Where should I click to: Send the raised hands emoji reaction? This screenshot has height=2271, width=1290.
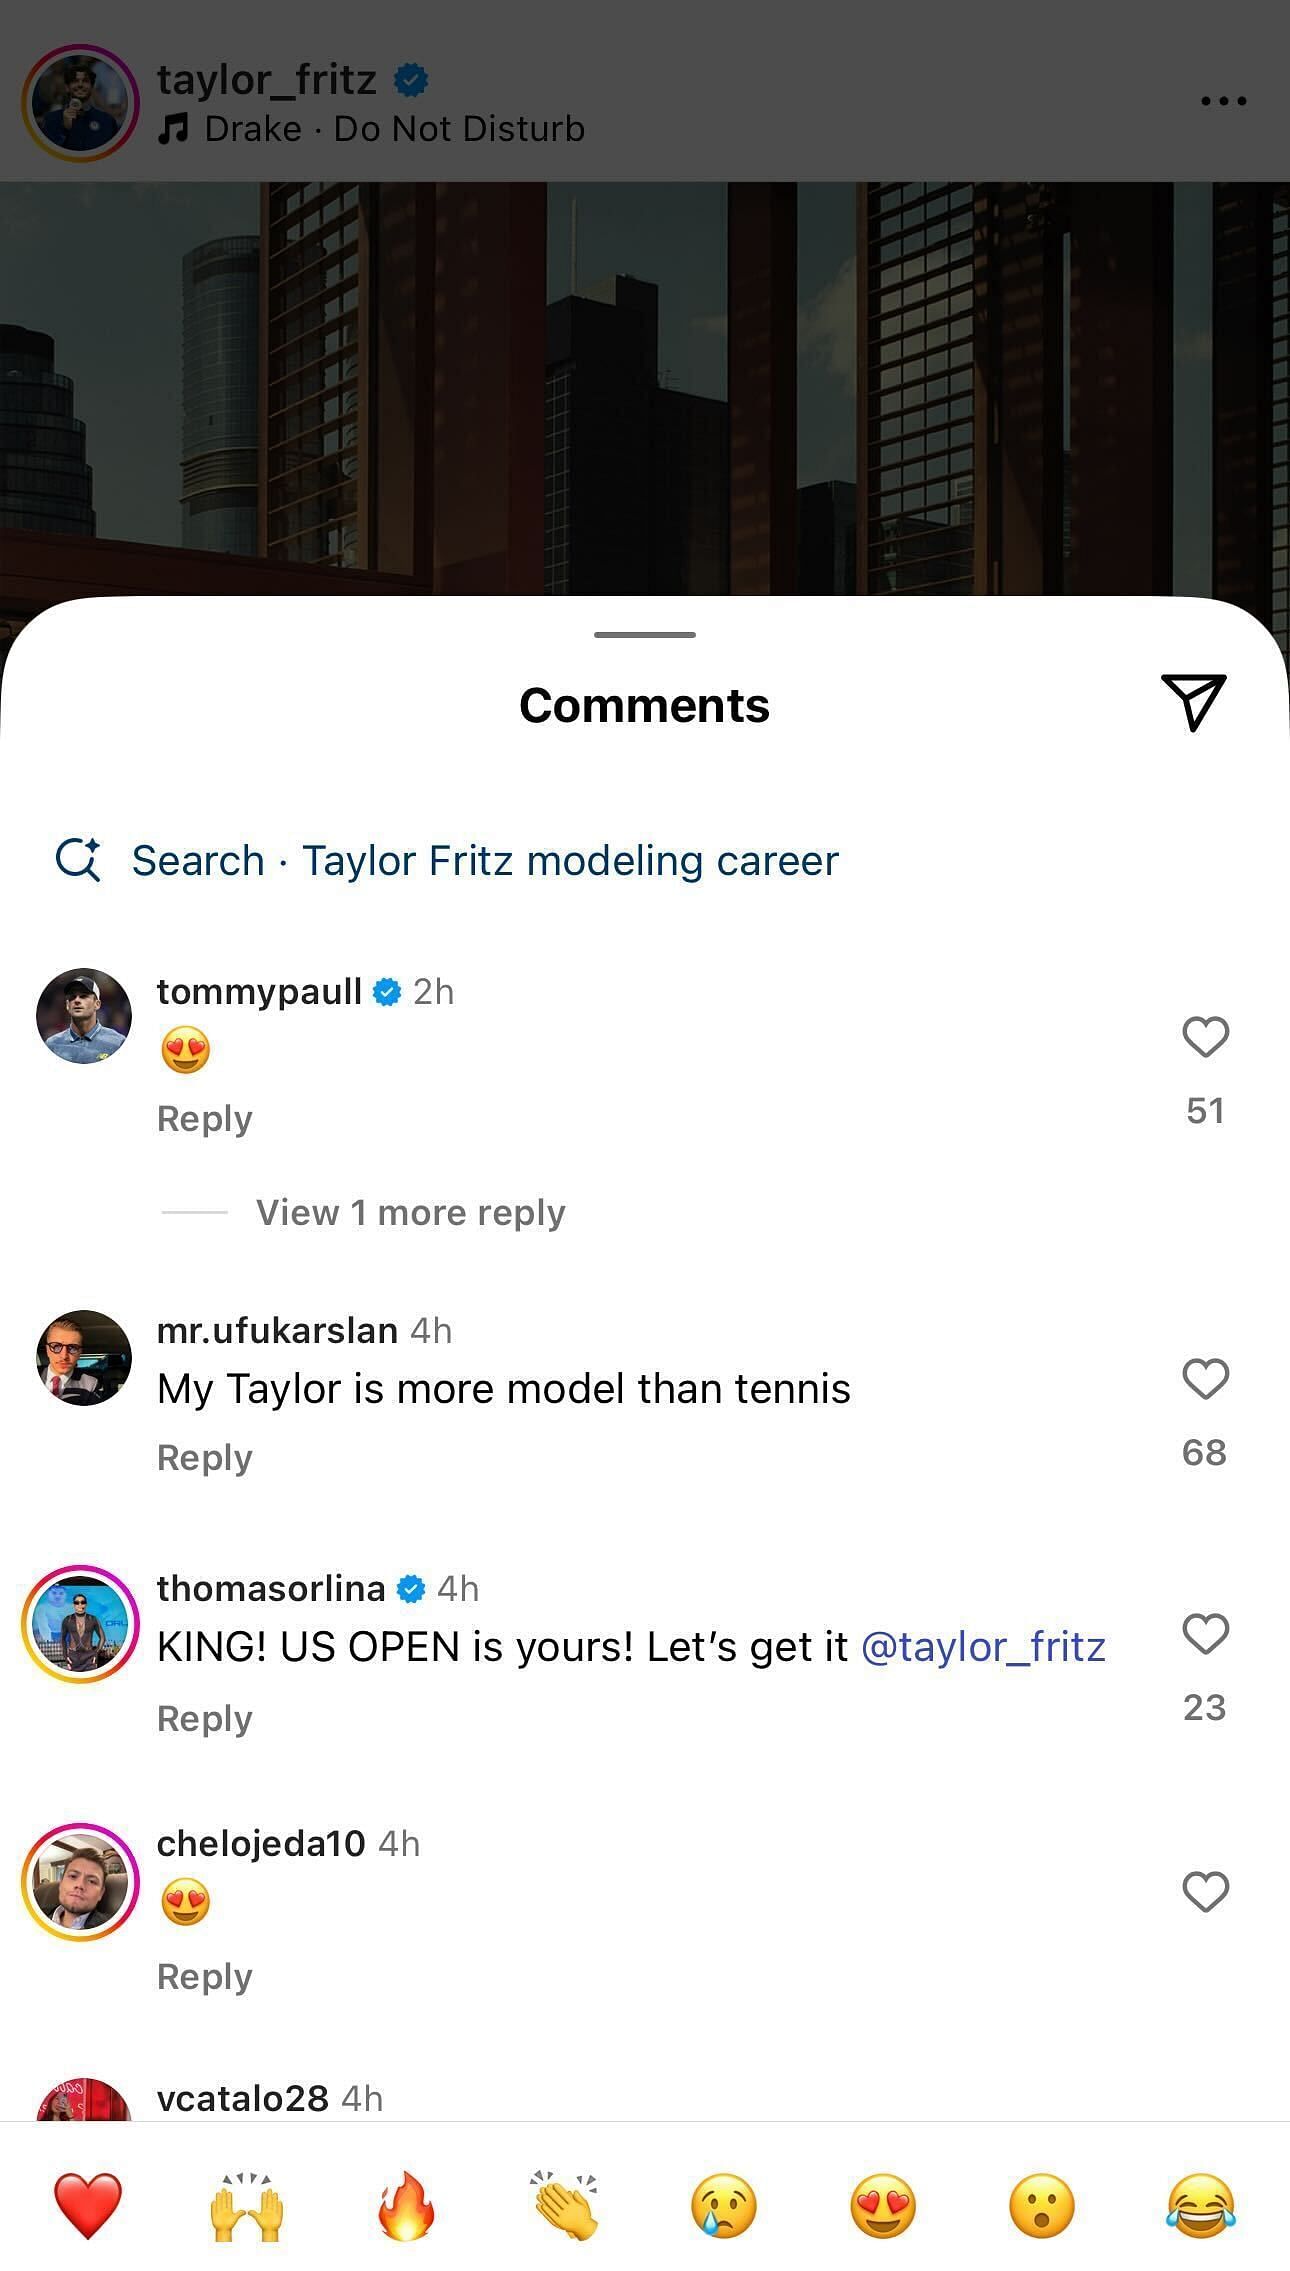click(x=247, y=2205)
